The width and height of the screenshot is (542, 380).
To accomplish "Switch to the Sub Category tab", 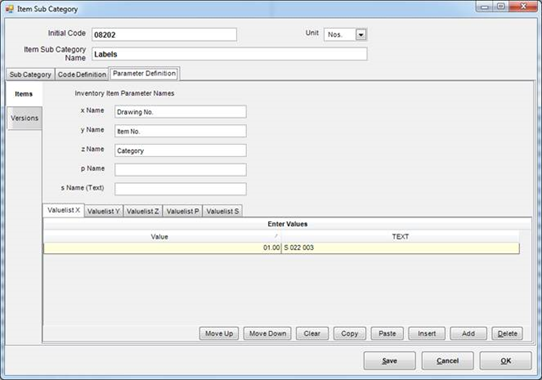I will (30, 74).
